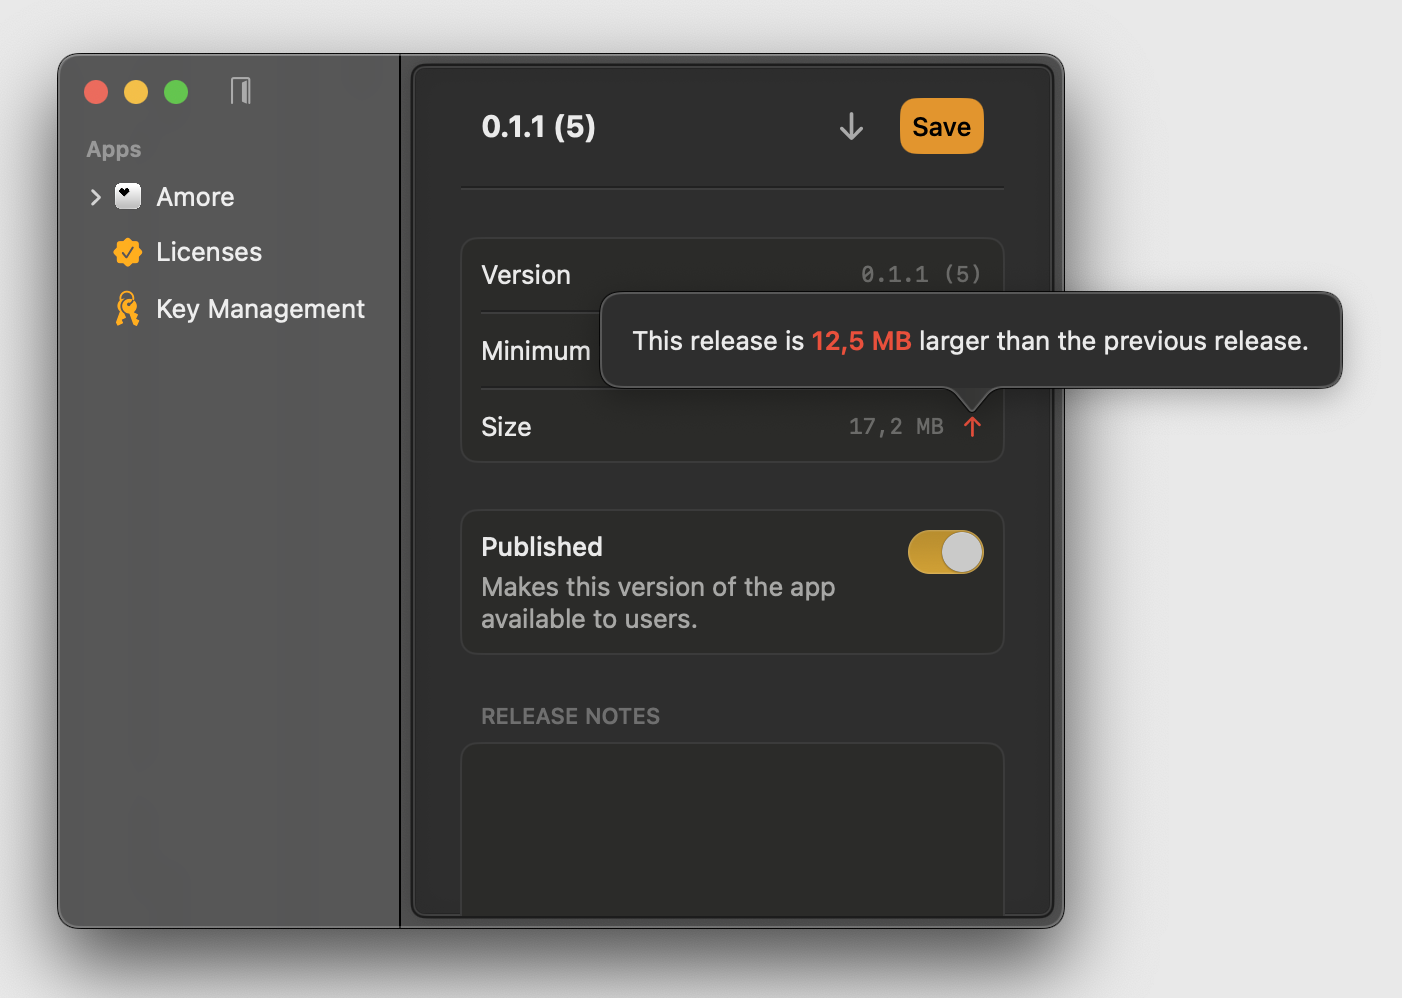The width and height of the screenshot is (1402, 998).
Task: Click the Key Management keys icon
Action: coord(127,309)
